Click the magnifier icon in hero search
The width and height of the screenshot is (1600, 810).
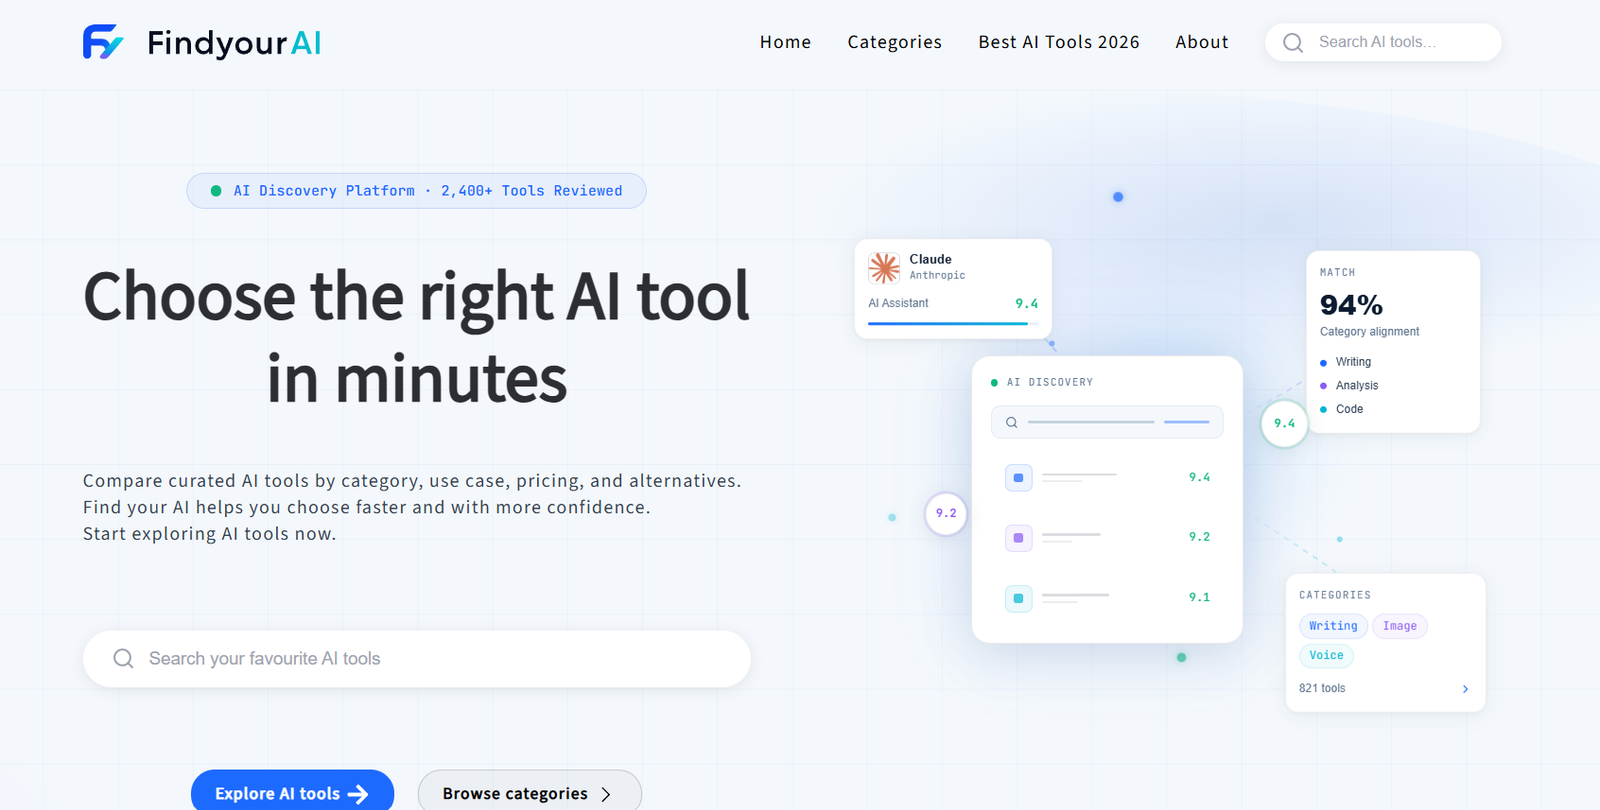123,658
